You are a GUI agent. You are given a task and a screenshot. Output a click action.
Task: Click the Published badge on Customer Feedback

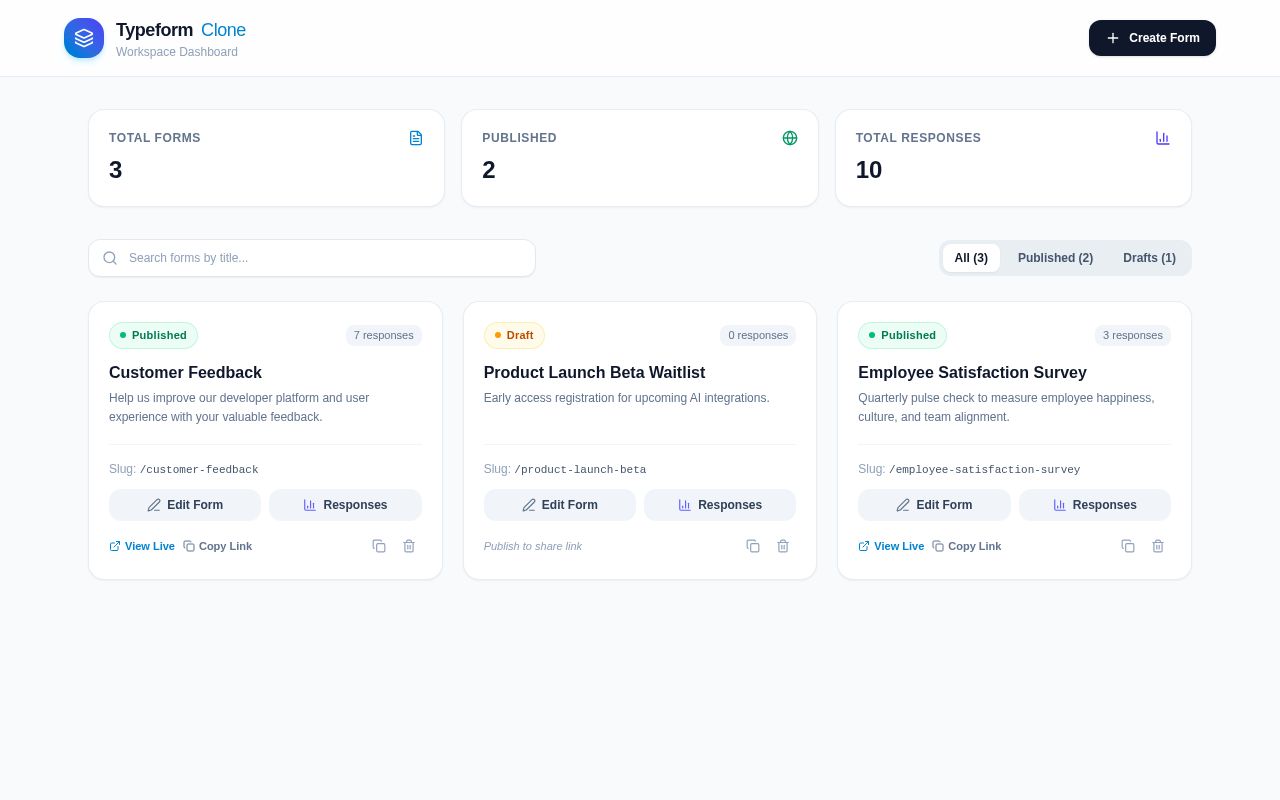tap(153, 335)
